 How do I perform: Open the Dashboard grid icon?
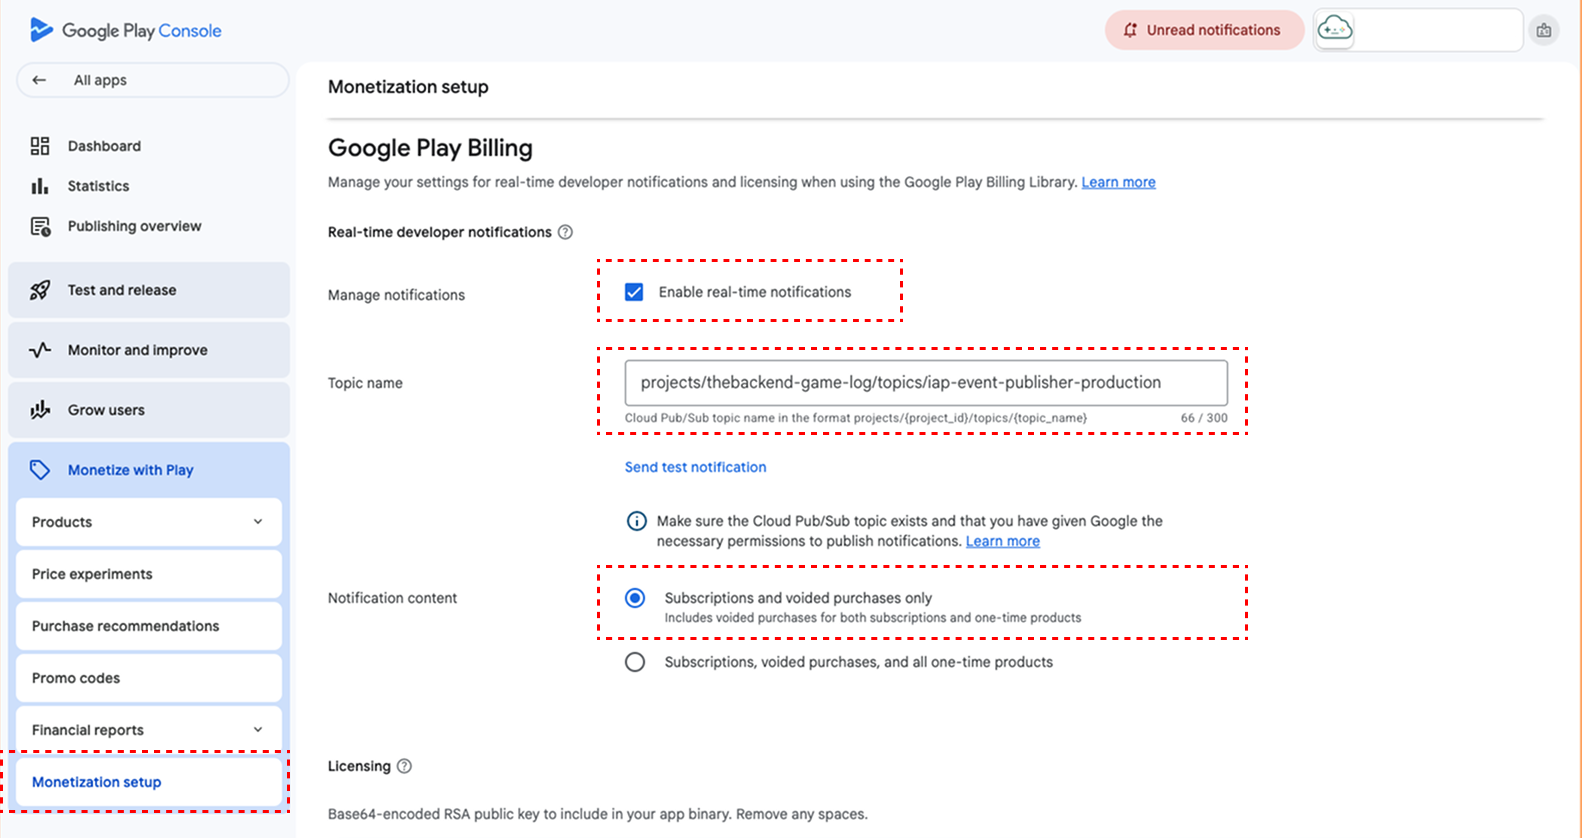[40, 146]
